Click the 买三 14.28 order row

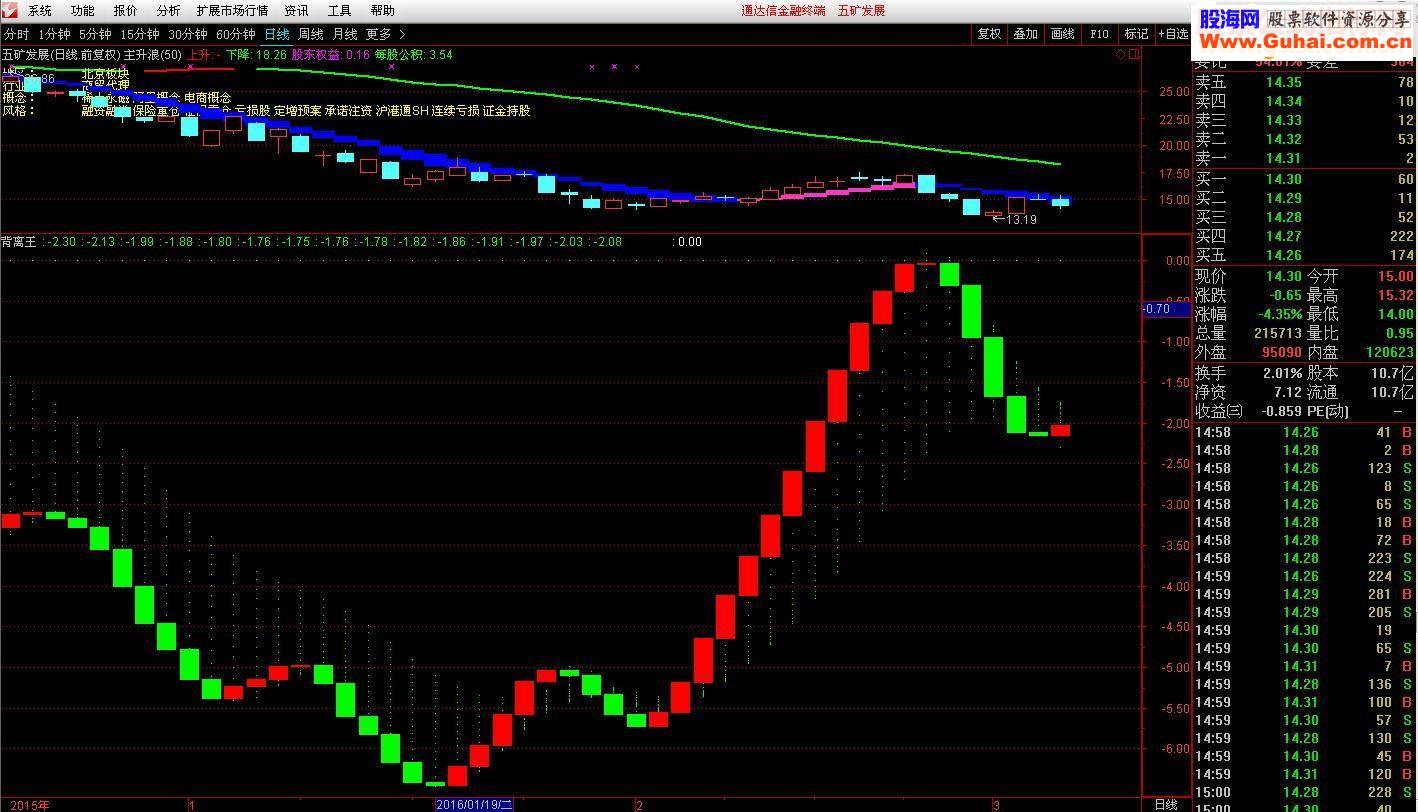tap(1304, 217)
